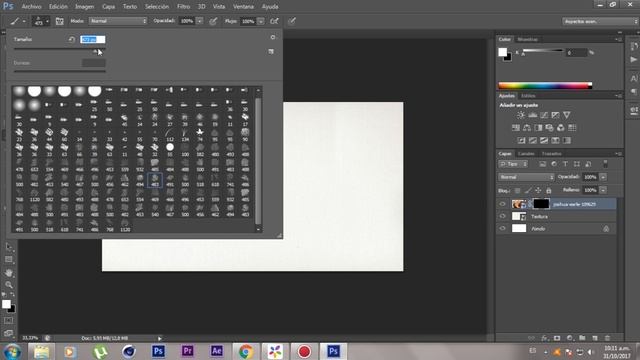Open the brush preset picker dropdown
Viewport: 640px width, 360px height.
click(41, 21)
